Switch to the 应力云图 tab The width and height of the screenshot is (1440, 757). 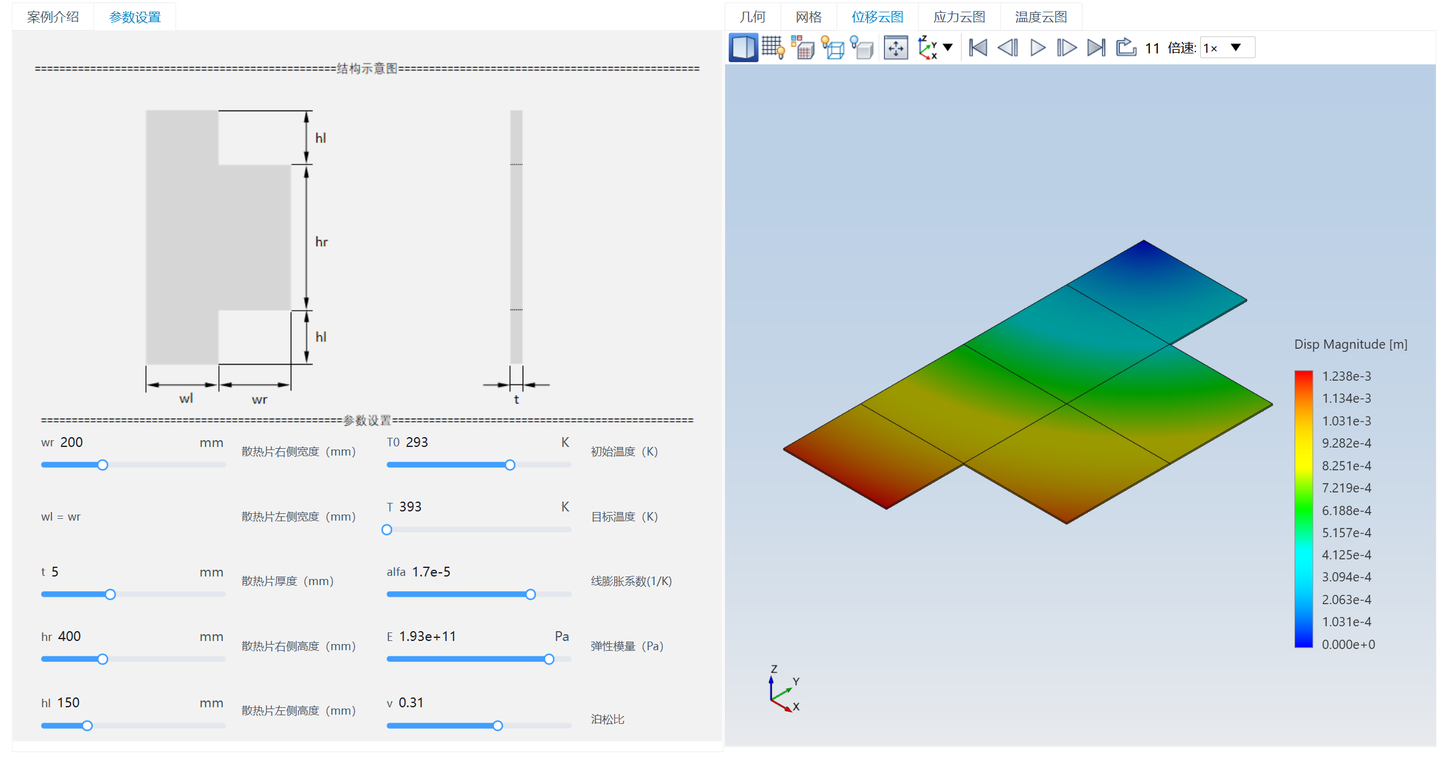click(959, 17)
